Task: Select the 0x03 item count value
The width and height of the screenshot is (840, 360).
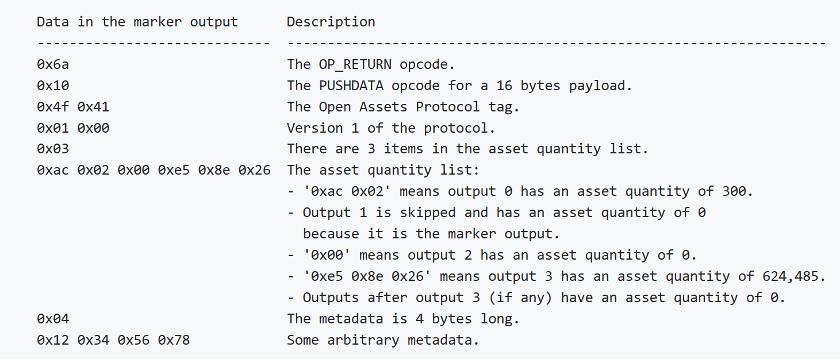Action: 52,149
